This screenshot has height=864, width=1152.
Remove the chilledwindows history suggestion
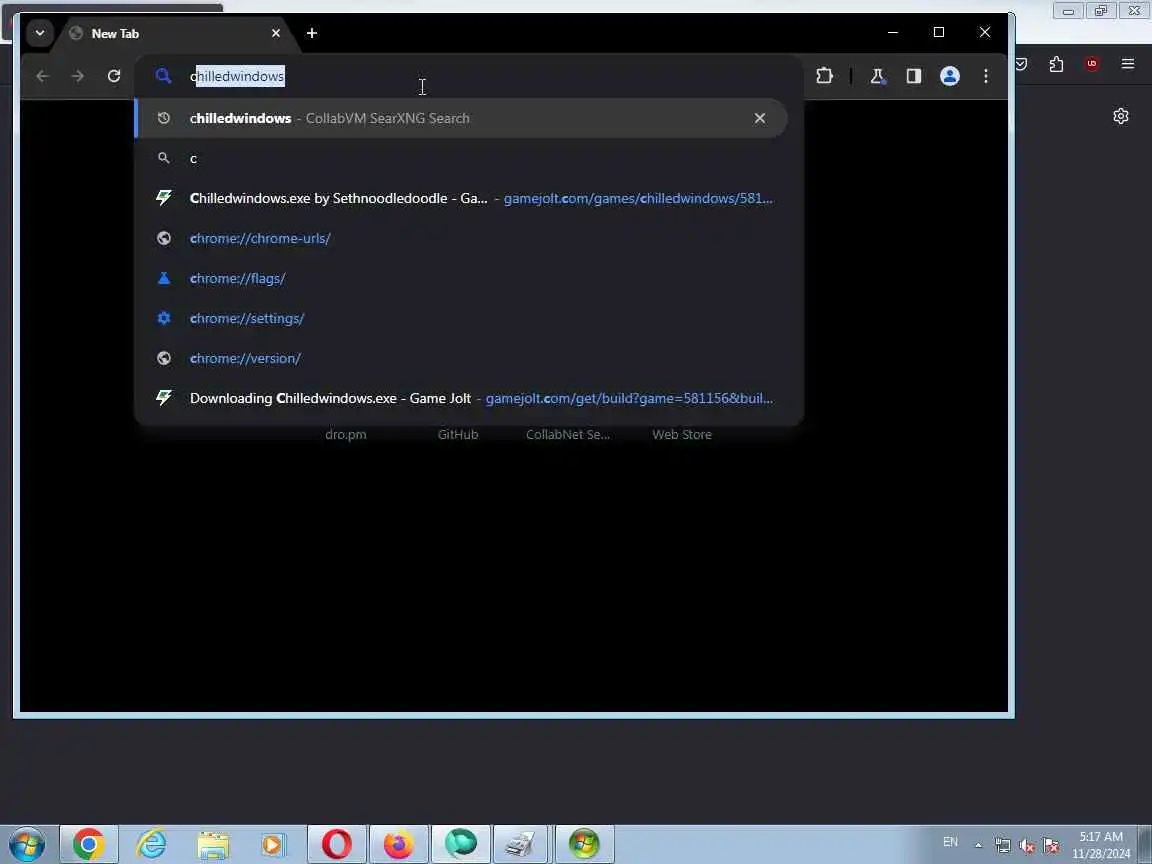(760, 118)
